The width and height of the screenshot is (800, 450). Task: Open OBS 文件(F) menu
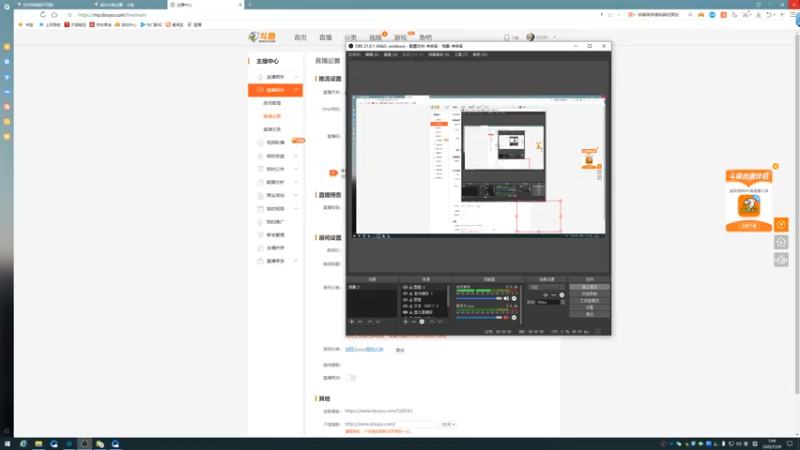(354, 55)
